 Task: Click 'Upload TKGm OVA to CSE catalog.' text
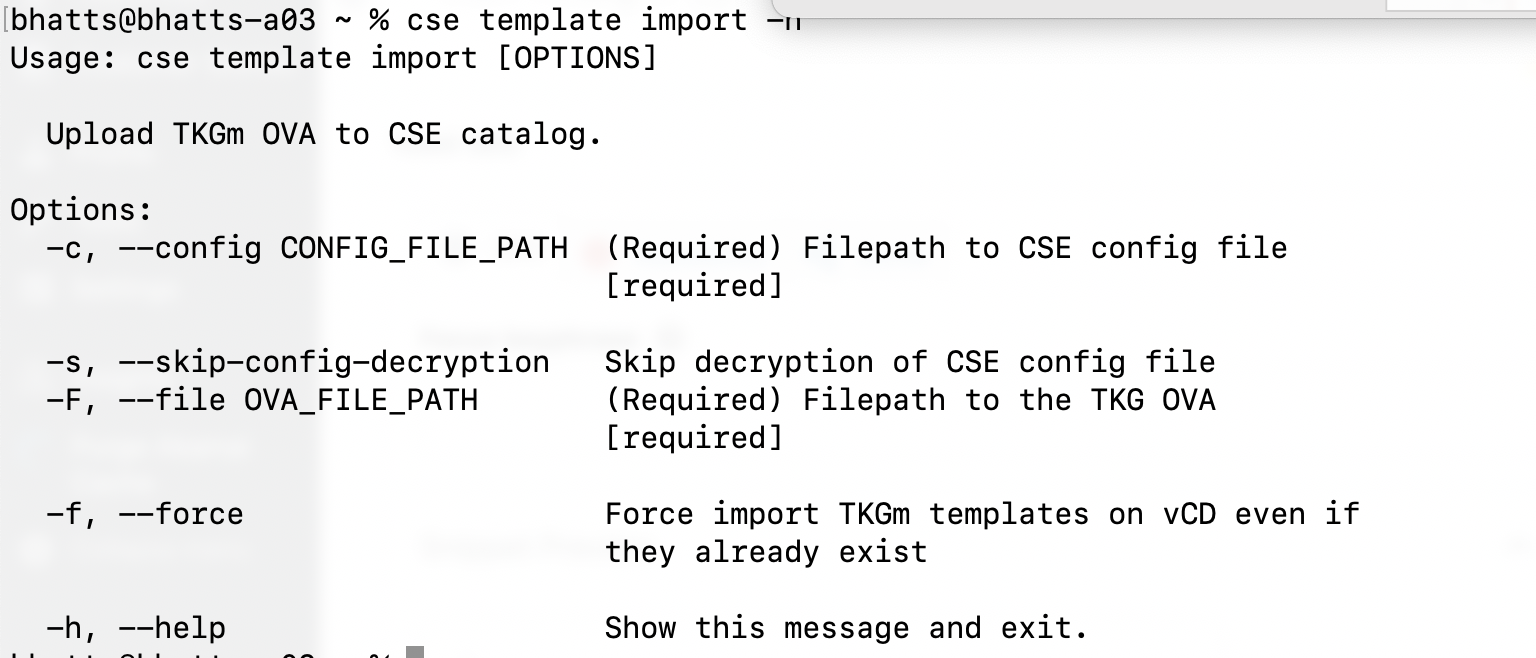point(324,134)
